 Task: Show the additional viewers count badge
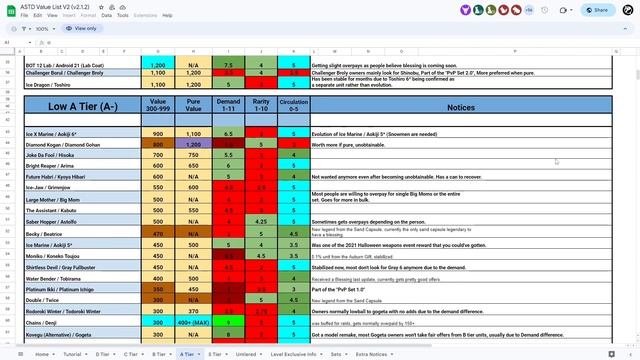tap(529, 10)
